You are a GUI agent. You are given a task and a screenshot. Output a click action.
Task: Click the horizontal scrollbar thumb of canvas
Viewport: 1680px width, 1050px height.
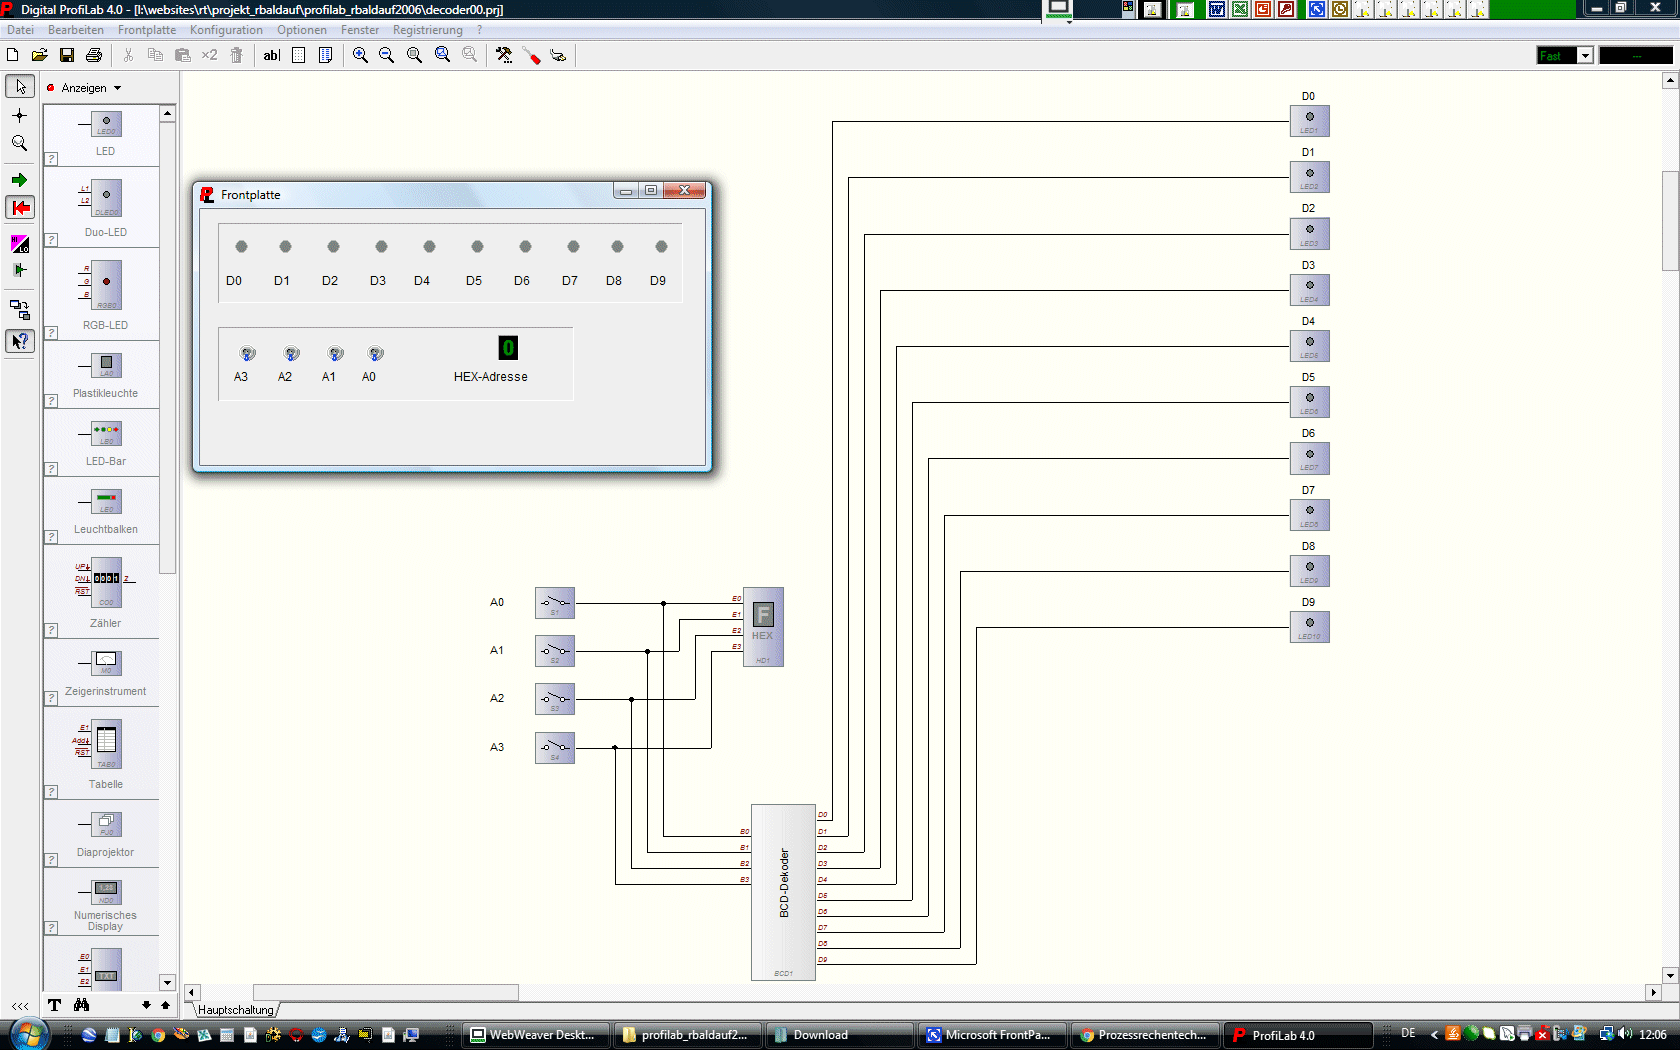coord(386,992)
